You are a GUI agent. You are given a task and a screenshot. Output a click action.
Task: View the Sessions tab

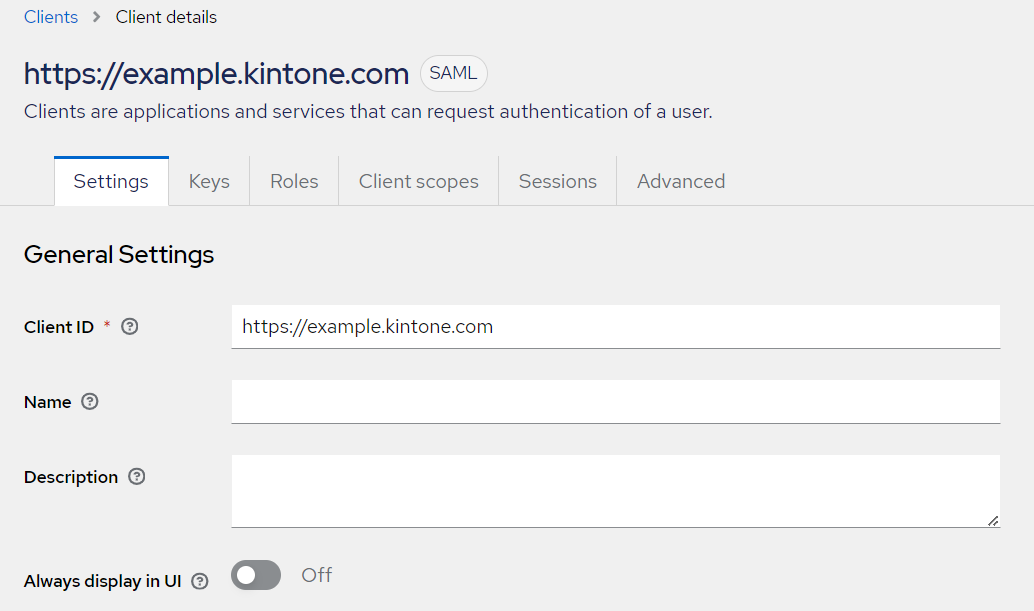tap(557, 181)
